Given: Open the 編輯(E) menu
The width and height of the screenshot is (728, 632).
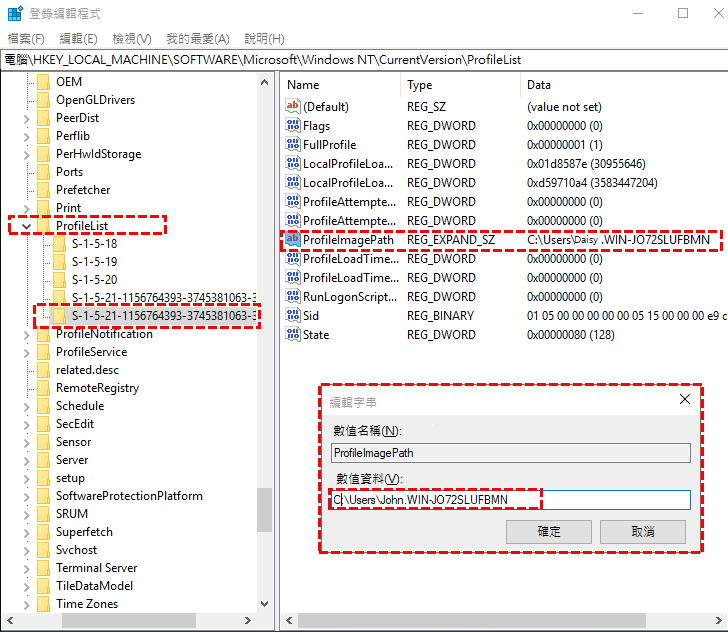Looking at the screenshot, I should click(x=78, y=39).
